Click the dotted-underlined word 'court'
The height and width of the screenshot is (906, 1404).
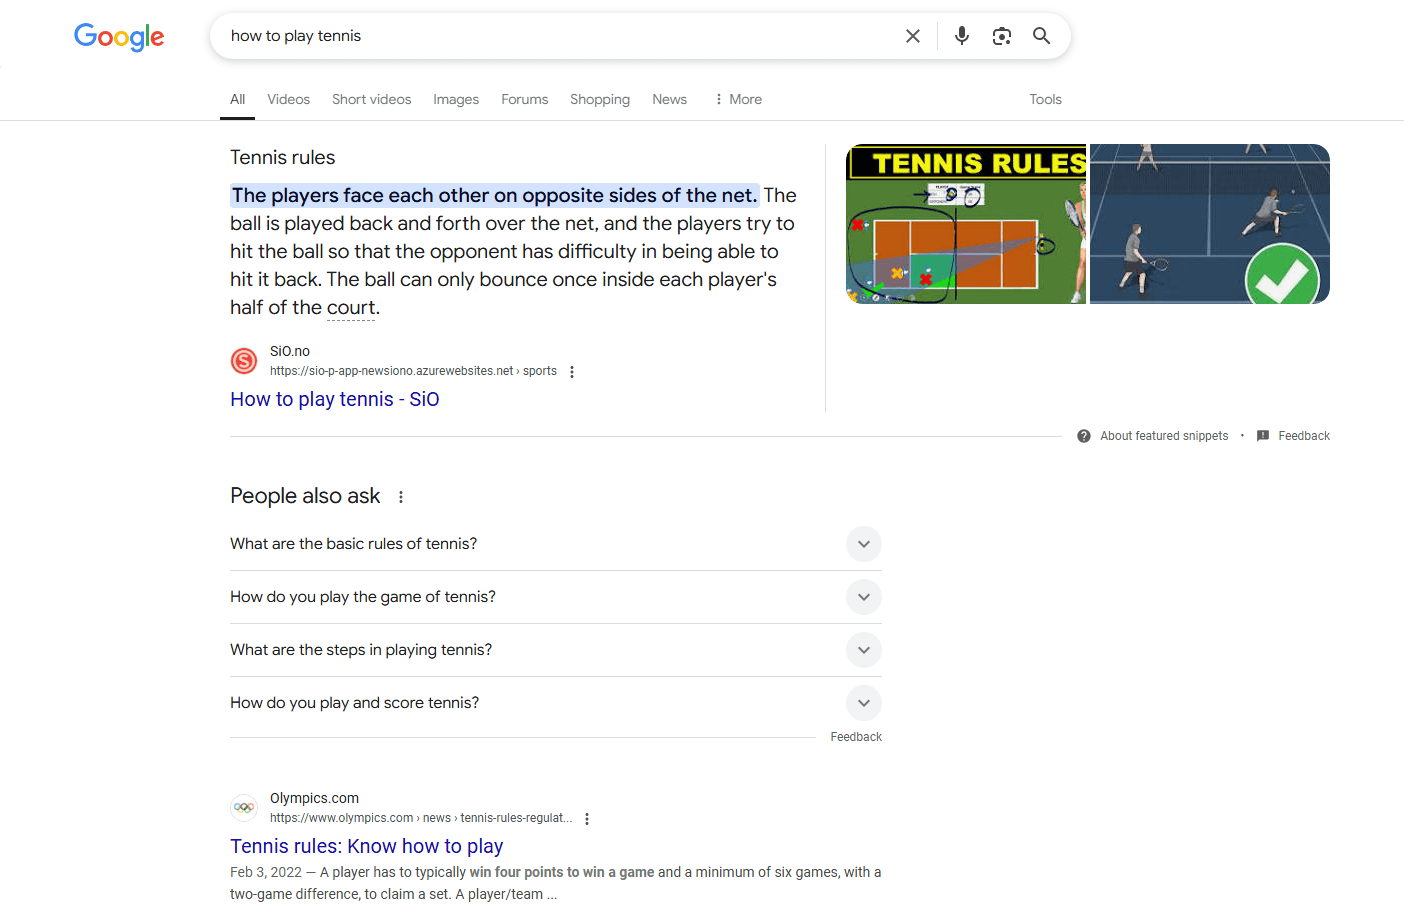pyautogui.click(x=351, y=307)
